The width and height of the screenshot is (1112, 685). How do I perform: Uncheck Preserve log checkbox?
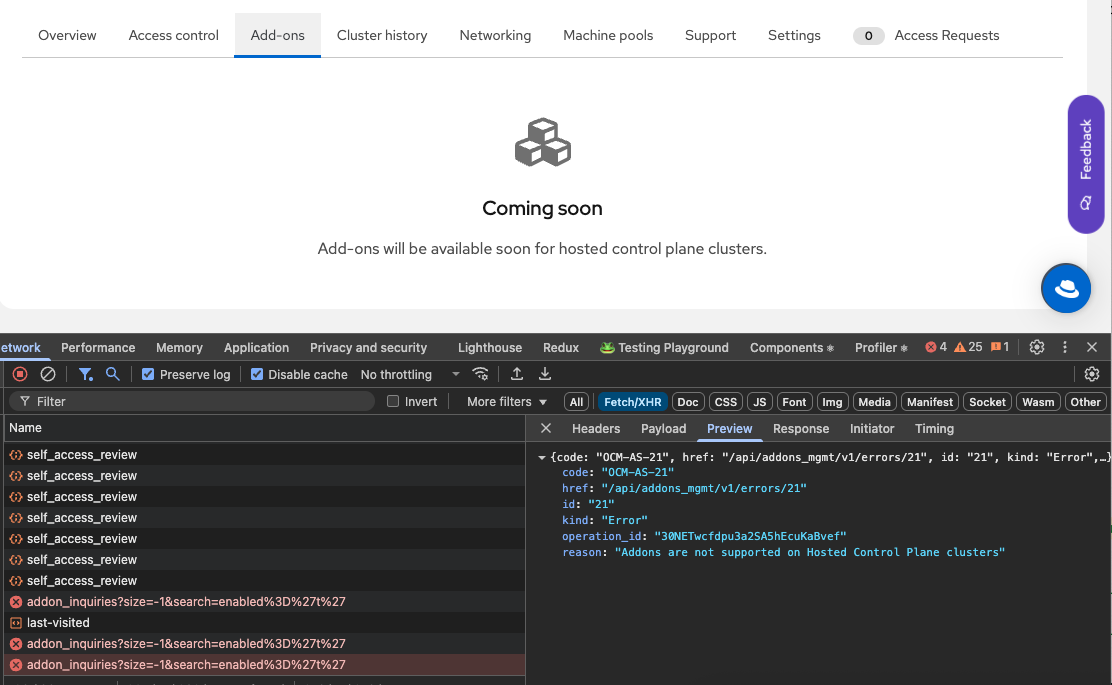[148, 374]
